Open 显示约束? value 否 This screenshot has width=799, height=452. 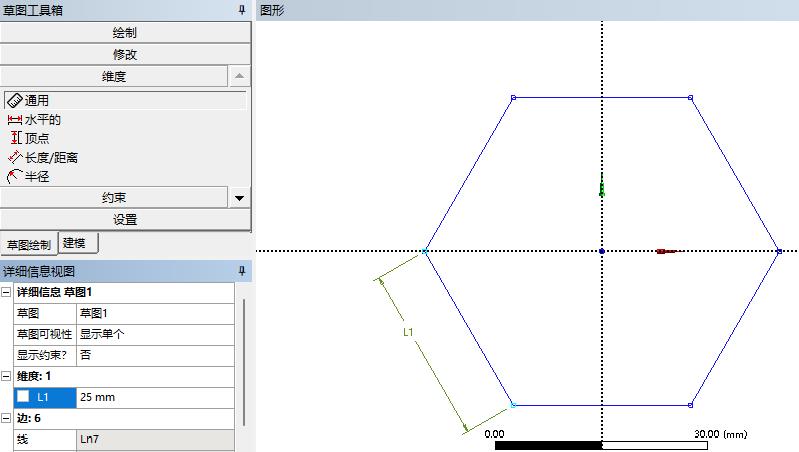(155, 355)
